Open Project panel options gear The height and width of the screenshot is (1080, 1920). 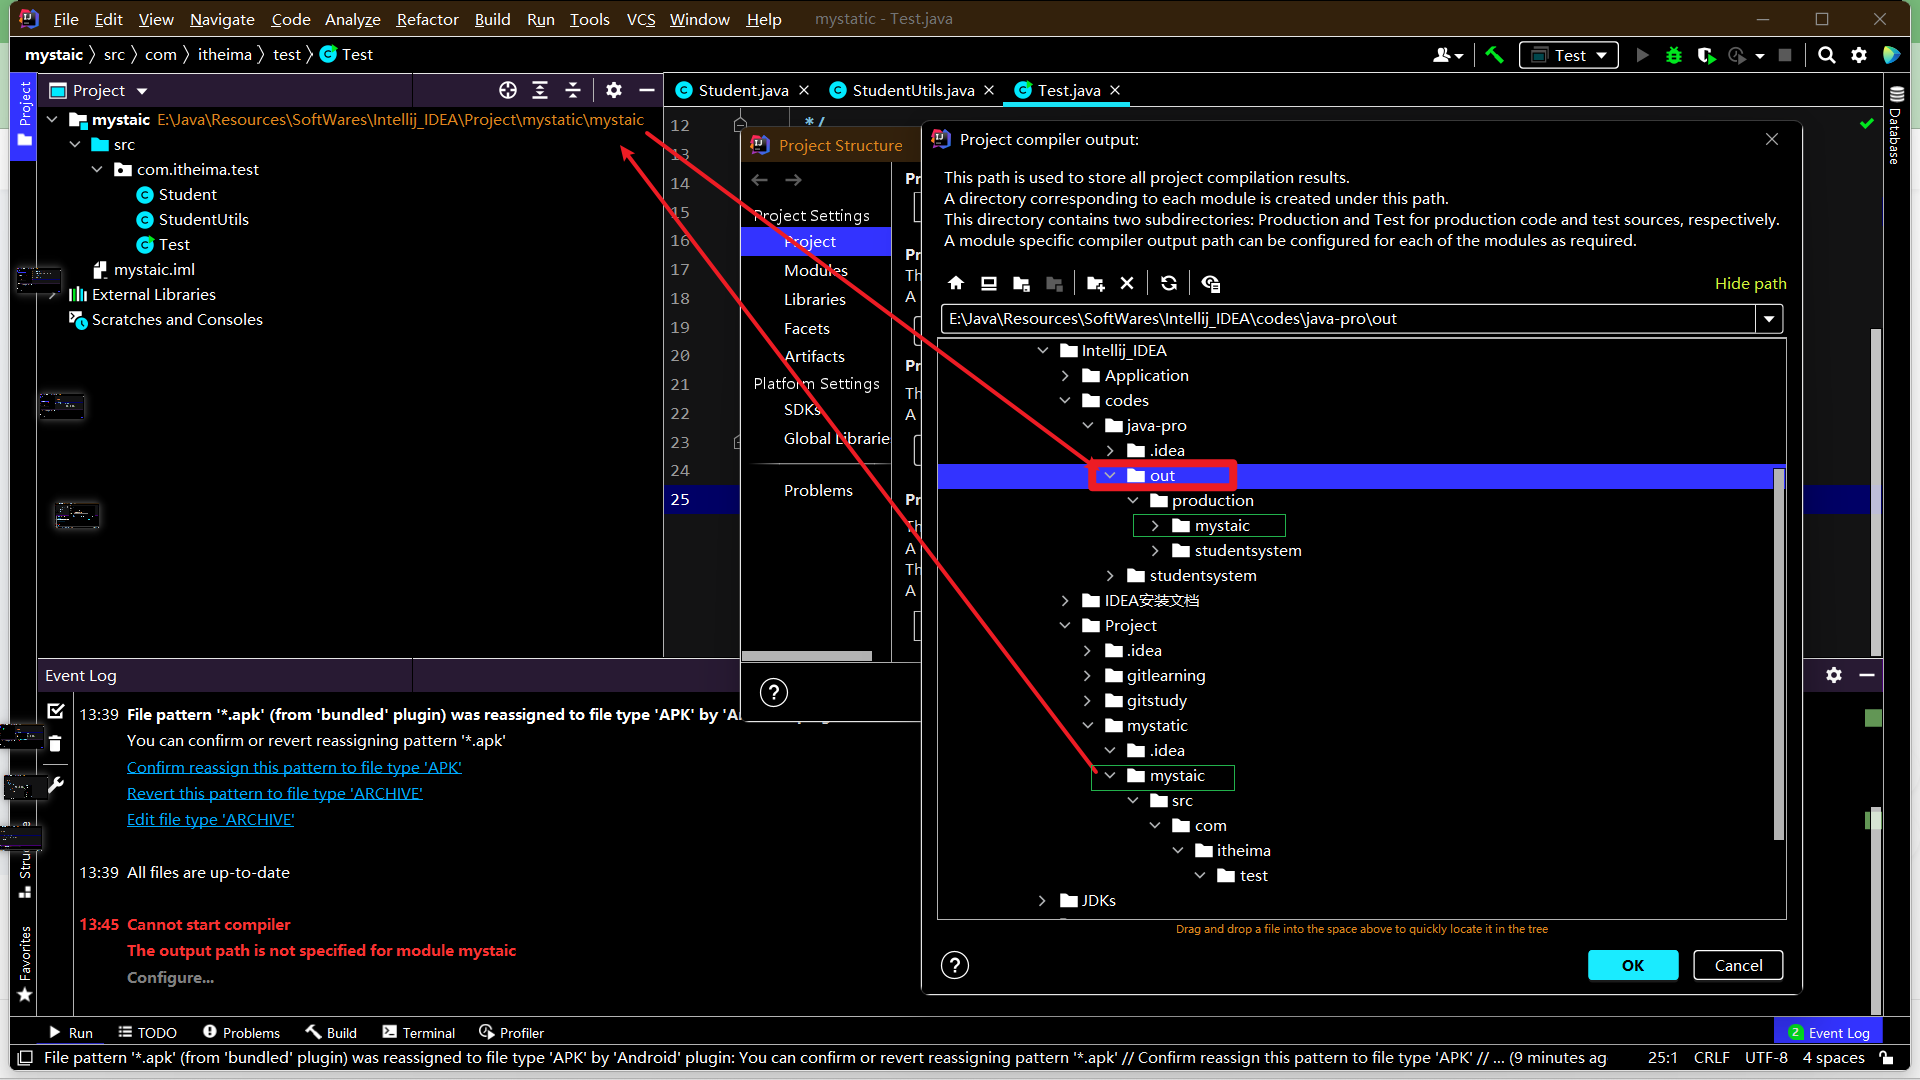click(614, 90)
